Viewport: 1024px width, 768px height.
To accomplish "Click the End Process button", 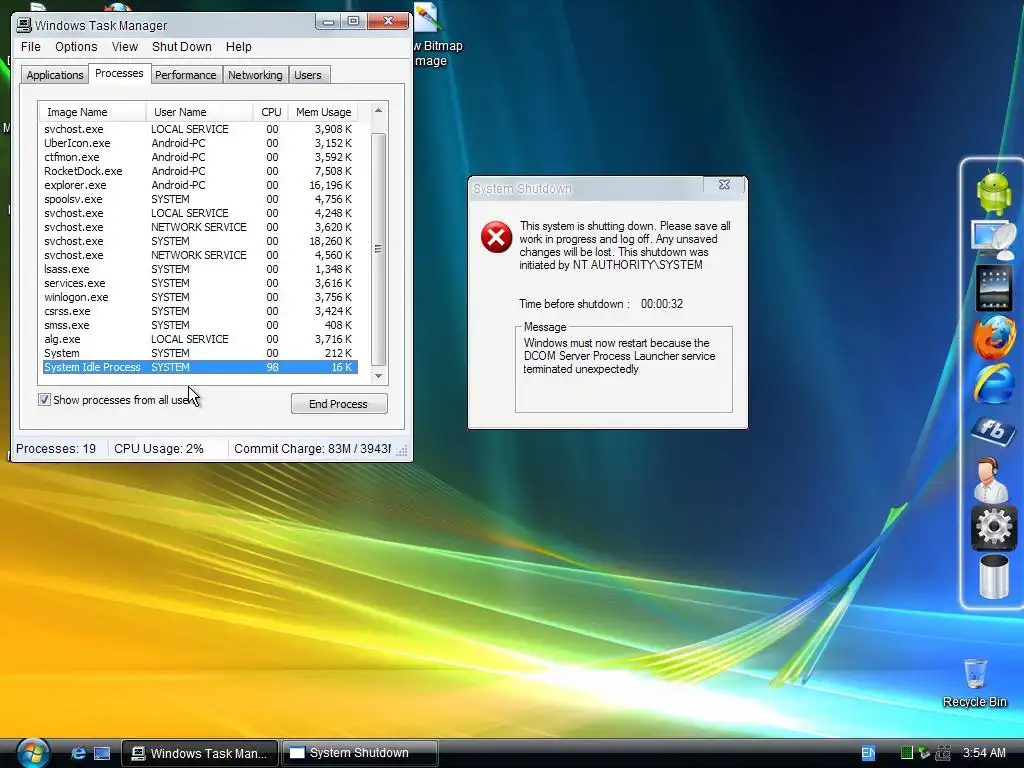I will 339,404.
